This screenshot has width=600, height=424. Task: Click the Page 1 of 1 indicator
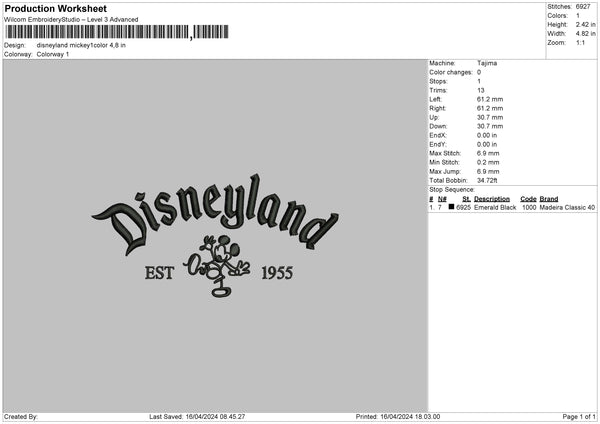pos(579,417)
